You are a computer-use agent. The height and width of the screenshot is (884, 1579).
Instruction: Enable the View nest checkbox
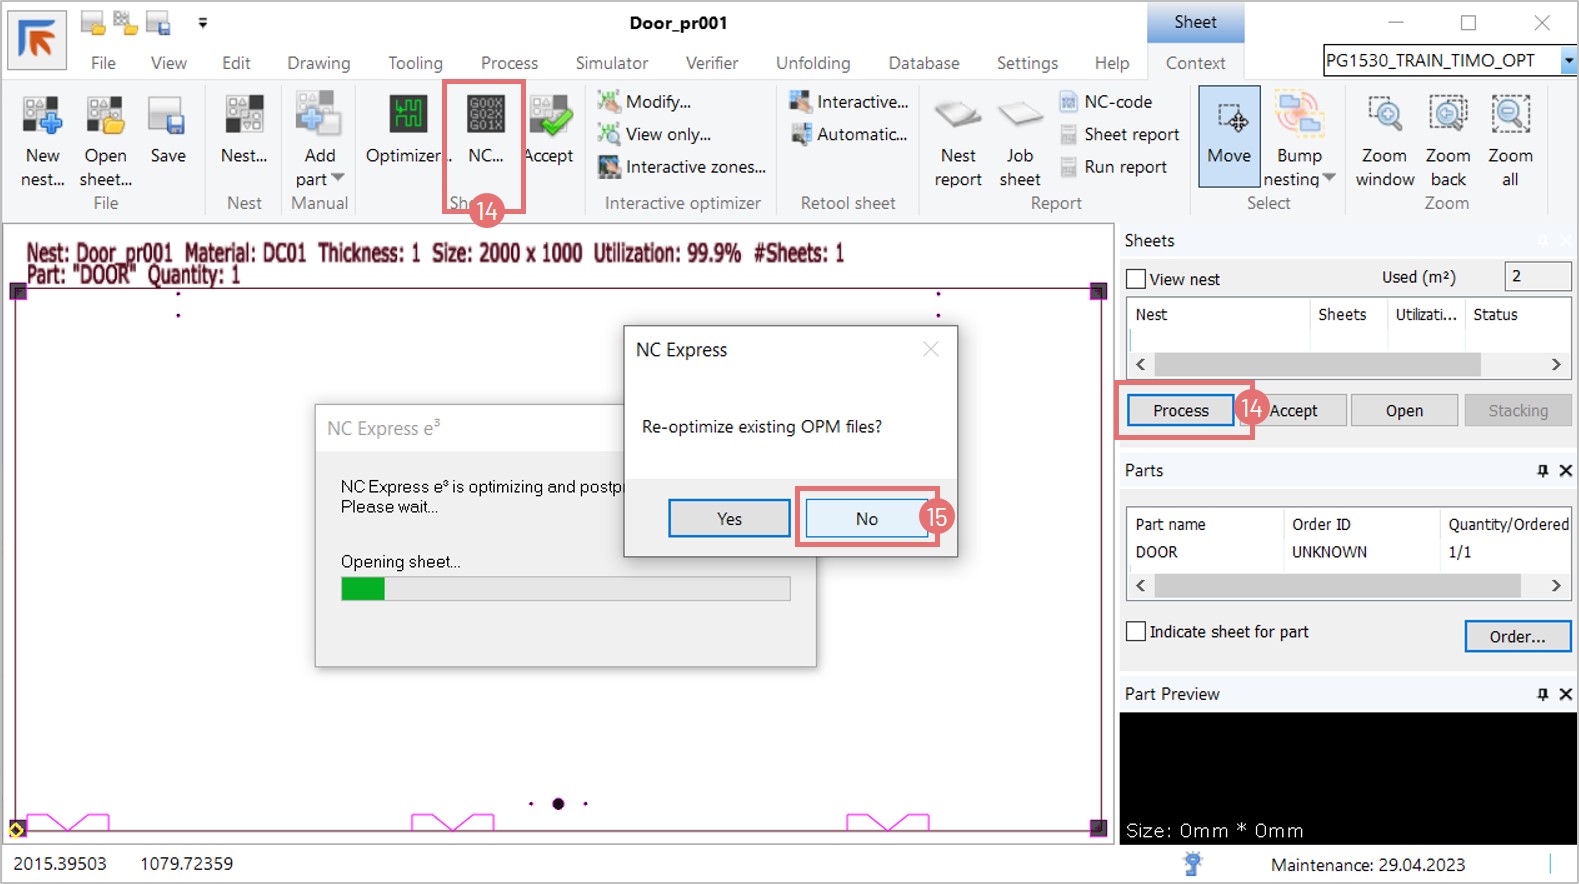[x=1136, y=279]
